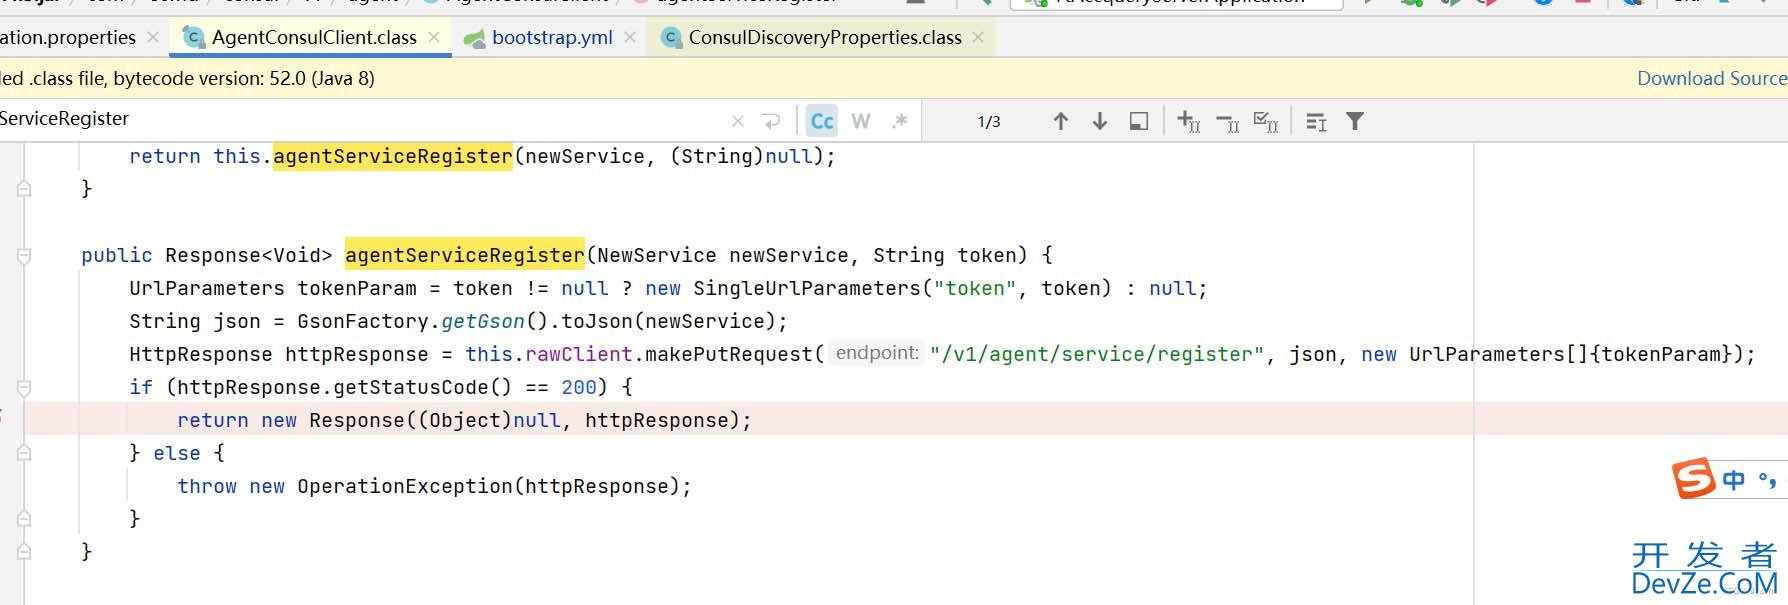
Task: Unselect occurrence icon in find bar
Action: point(1227,122)
